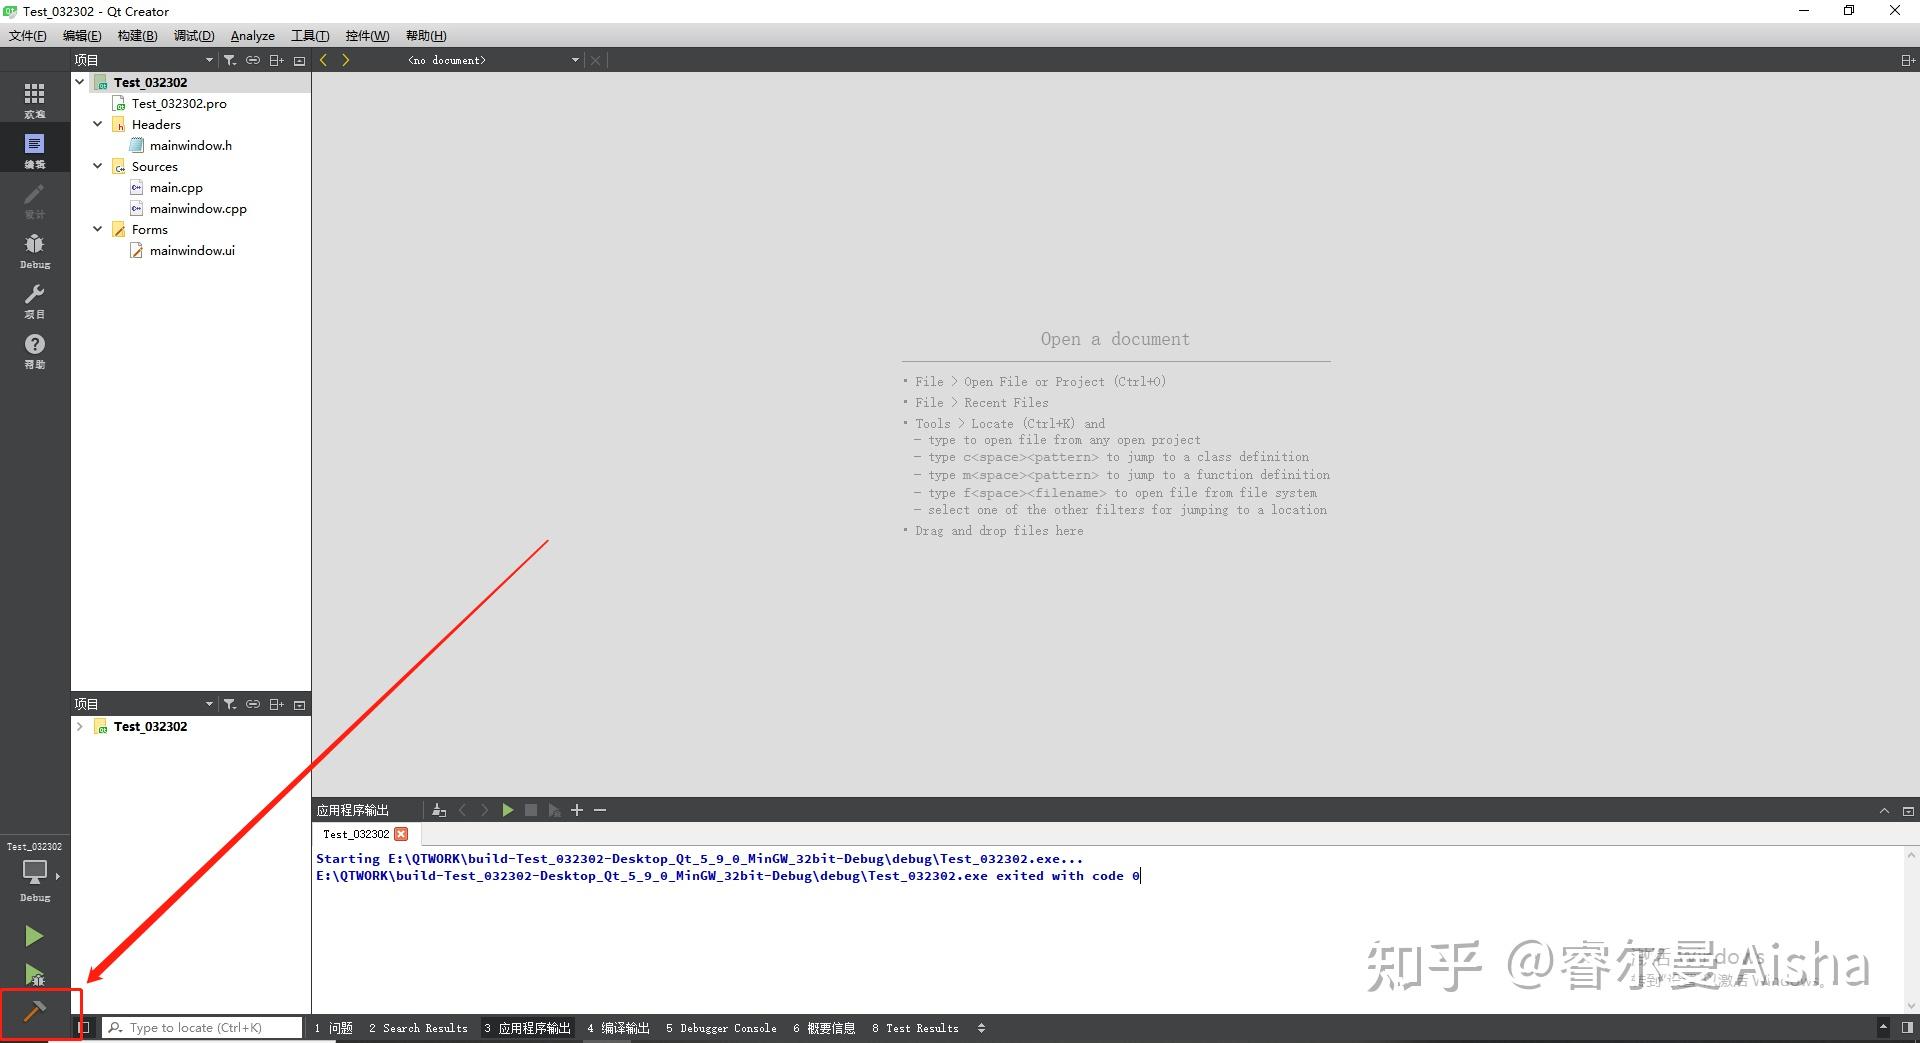Toggle output pane visibility at bottom right
1920x1043 pixels.
pyautogui.click(x=1883, y=1027)
